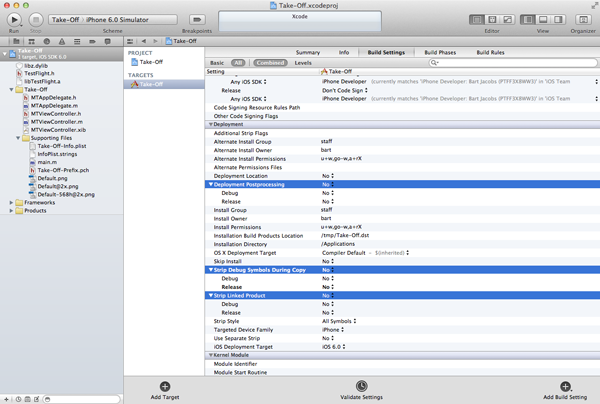600x404 pixels.
Task: Show the Symbol navigator
Action: tap(31, 41)
